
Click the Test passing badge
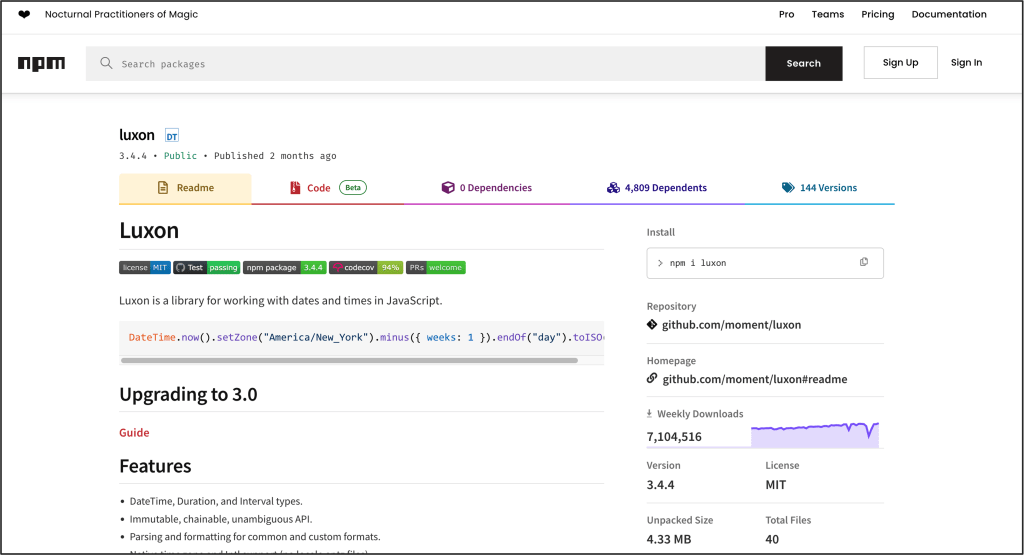pos(207,268)
